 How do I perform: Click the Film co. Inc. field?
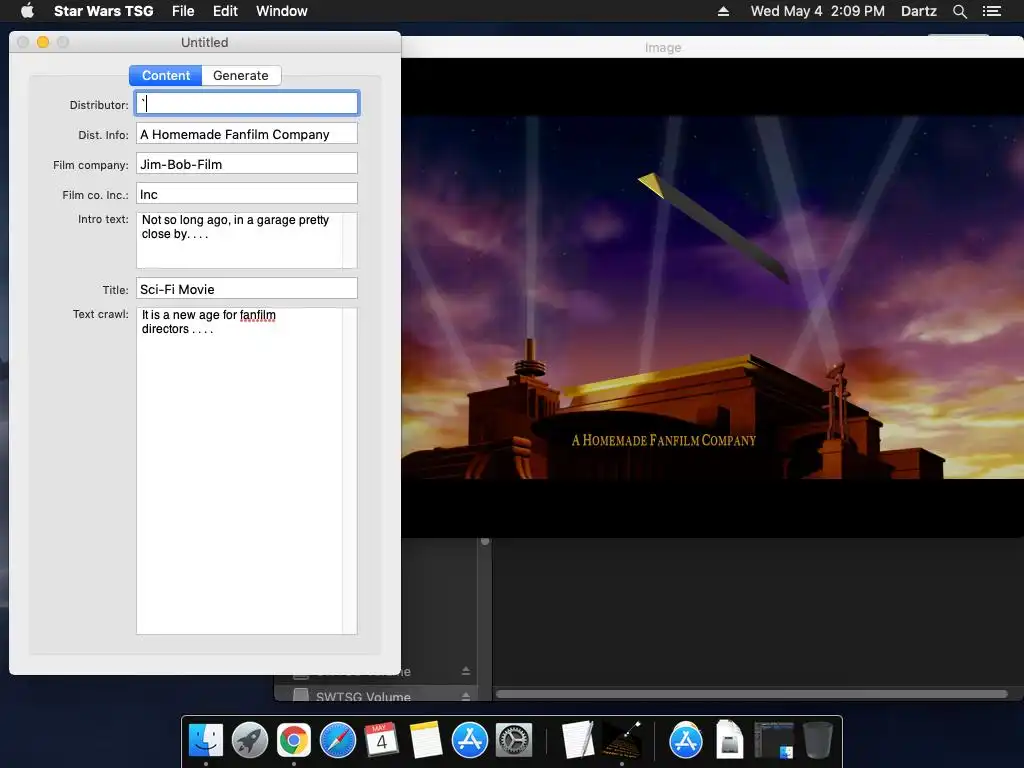coord(247,194)
